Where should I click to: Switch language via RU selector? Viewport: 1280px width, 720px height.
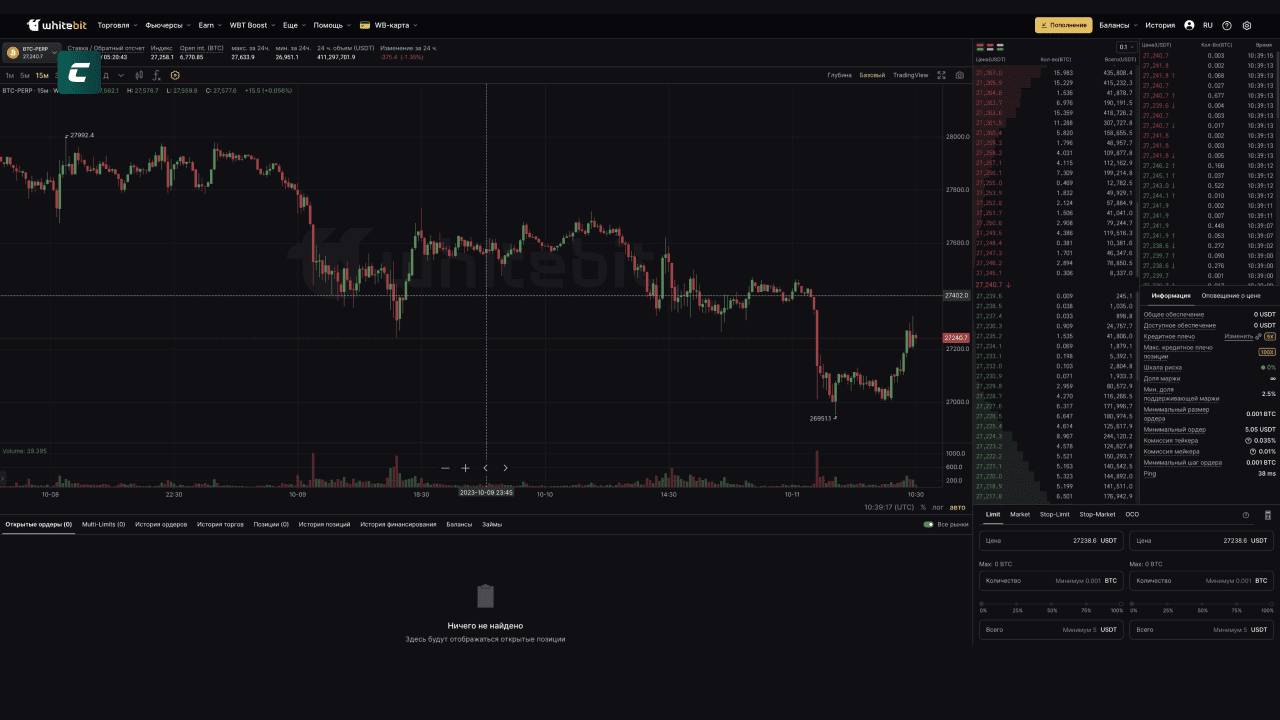1208,25
